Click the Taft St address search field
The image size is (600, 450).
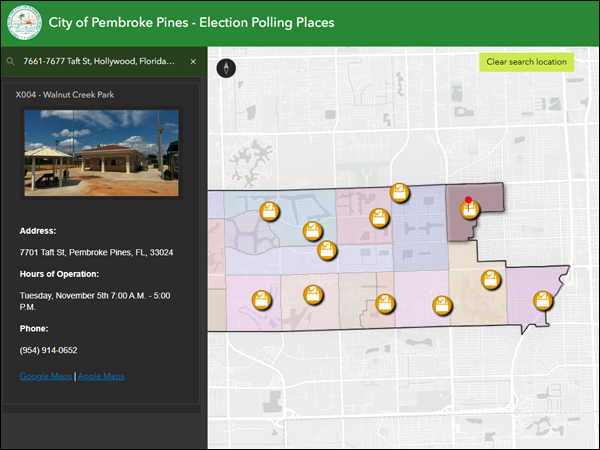(100, 61)
